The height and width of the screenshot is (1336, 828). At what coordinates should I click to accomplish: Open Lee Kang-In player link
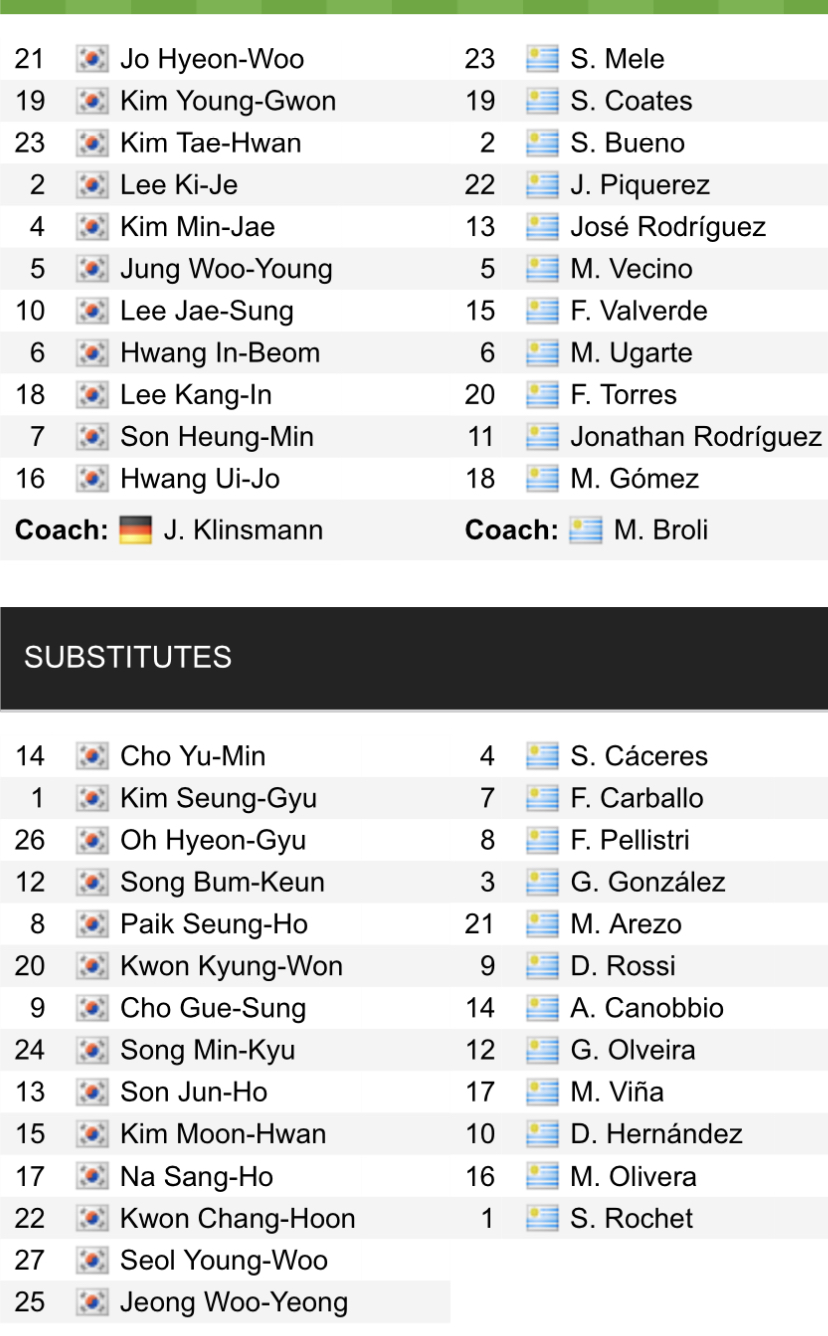195,395
